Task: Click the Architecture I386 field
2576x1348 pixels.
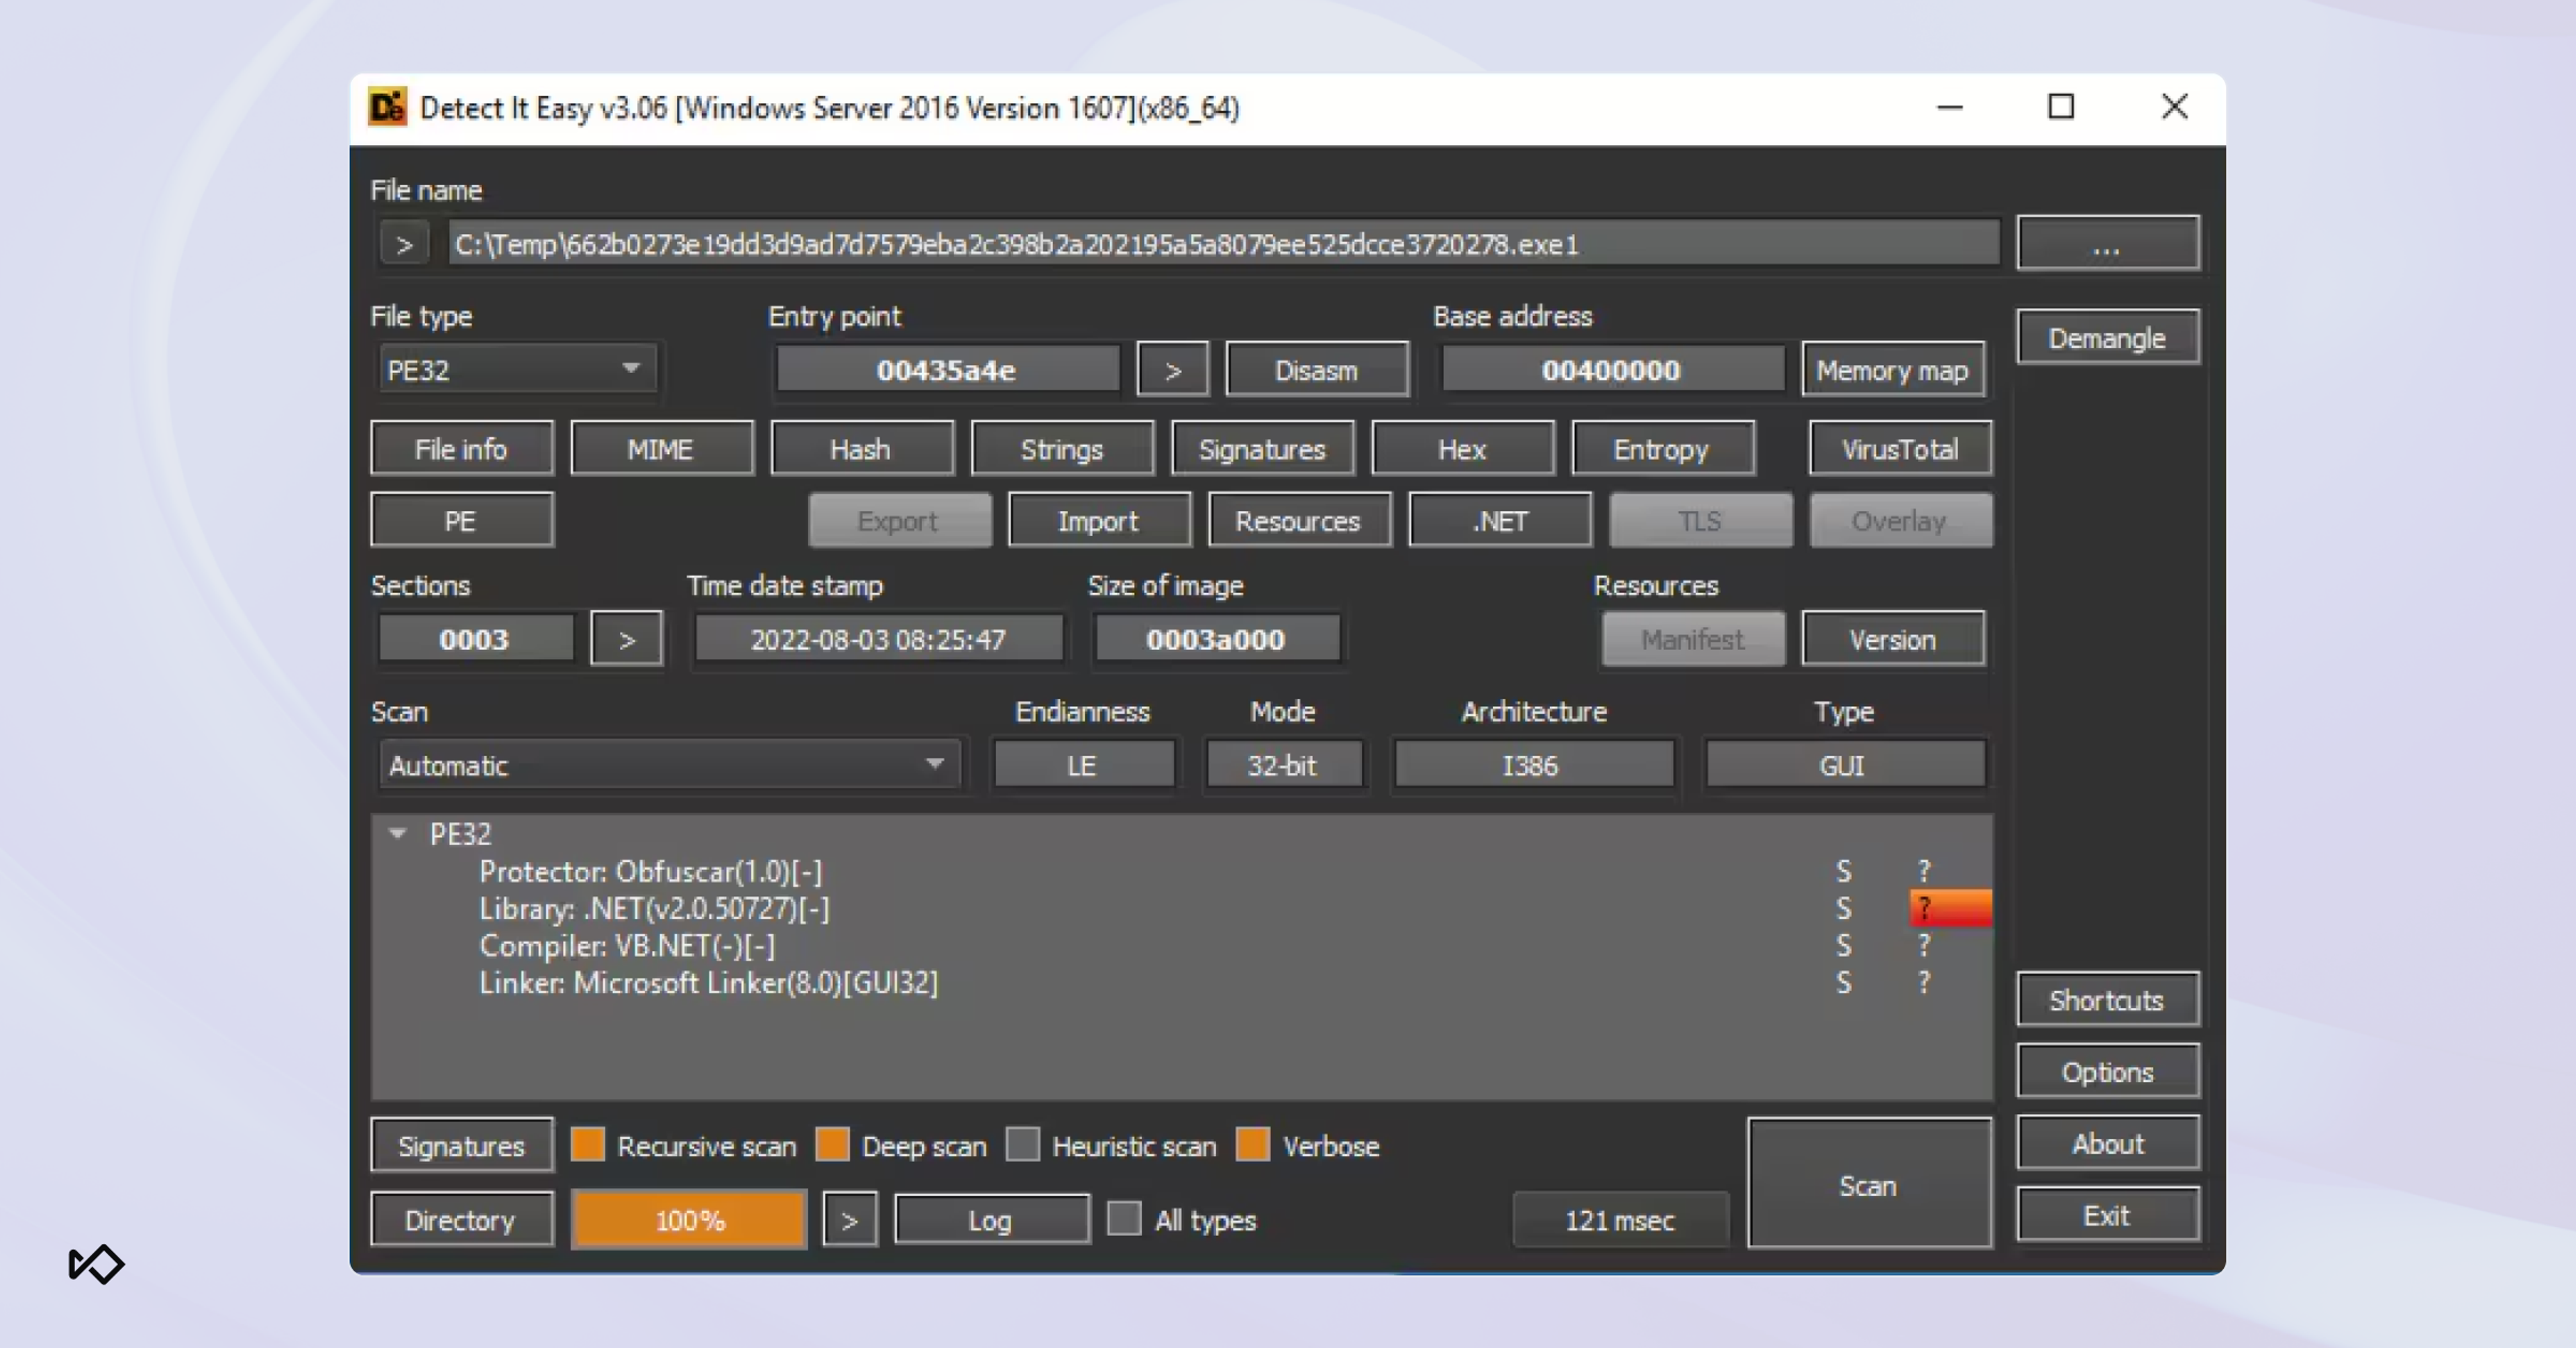Action: click(1533, 765)
